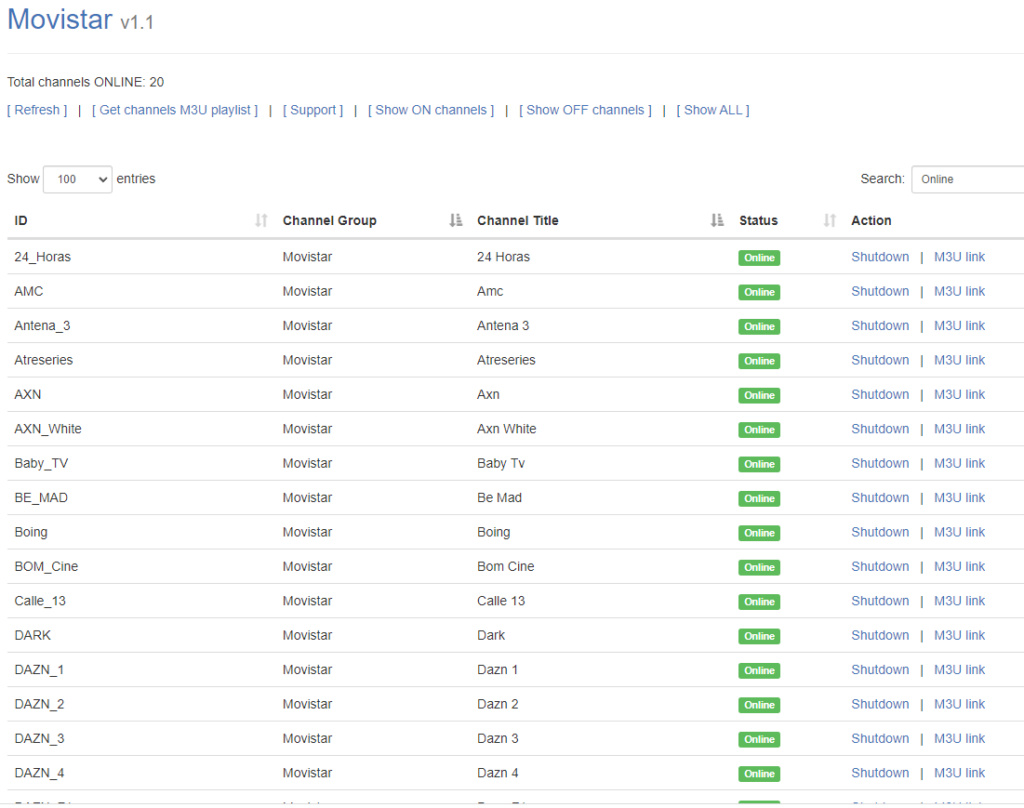Click the Search input field
Viewport: 1024px width, 808px height.
tap(968, 179)
